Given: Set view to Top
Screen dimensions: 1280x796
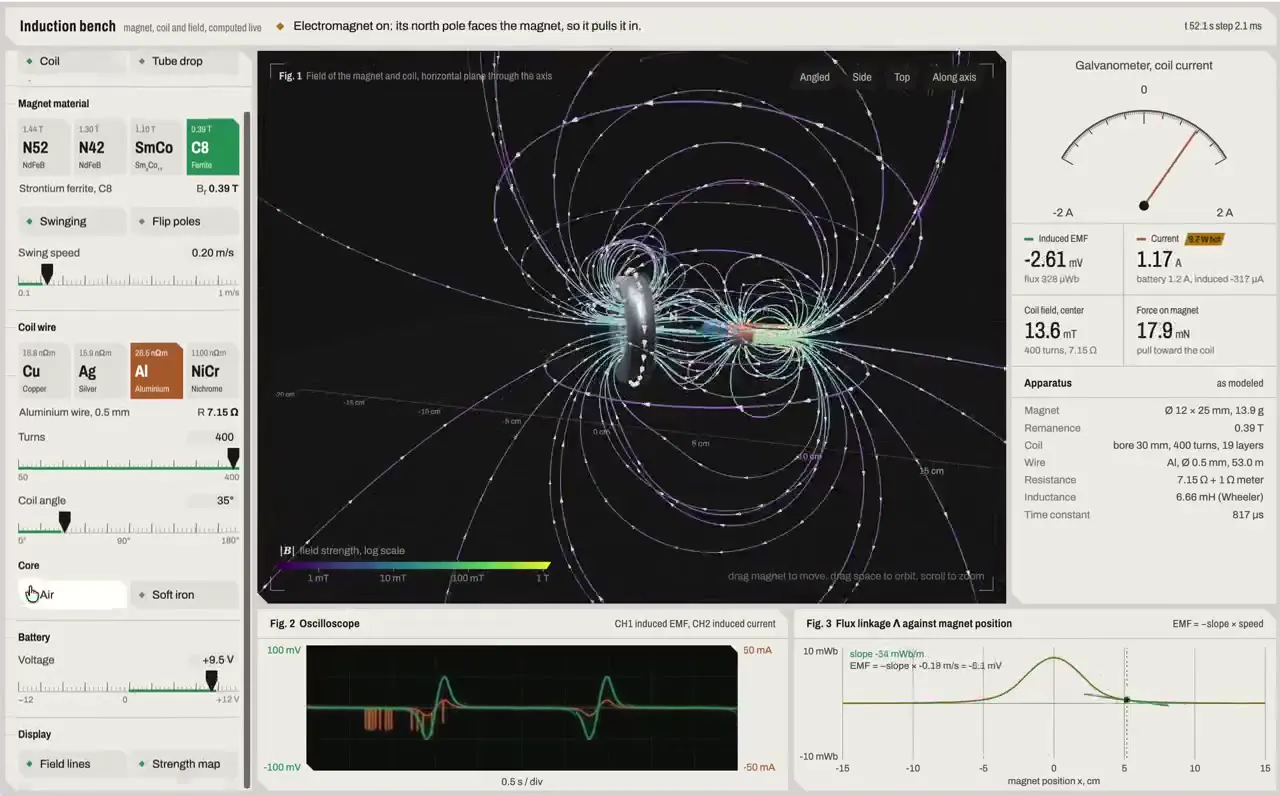Looking at the screenshot, I should point(902,77).
